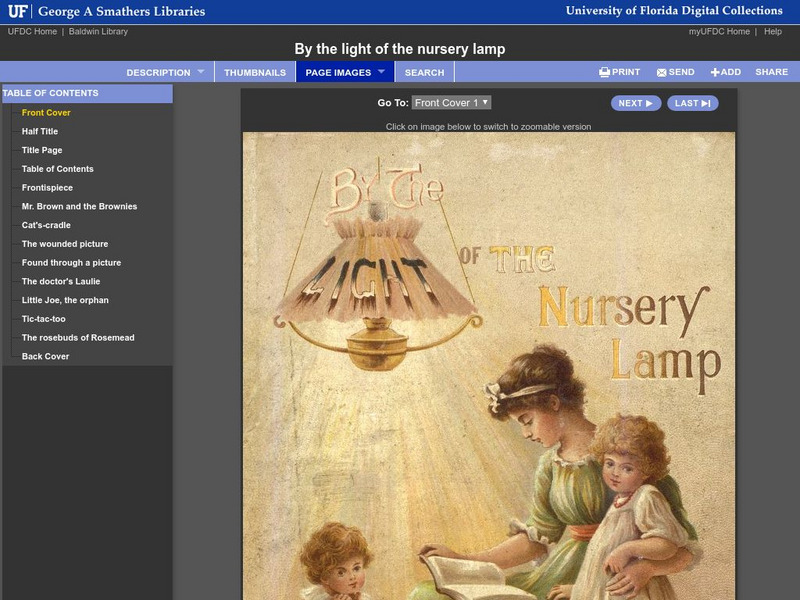800x600 pixels.
Task: Open the Search tab
Action: (424, 72)
